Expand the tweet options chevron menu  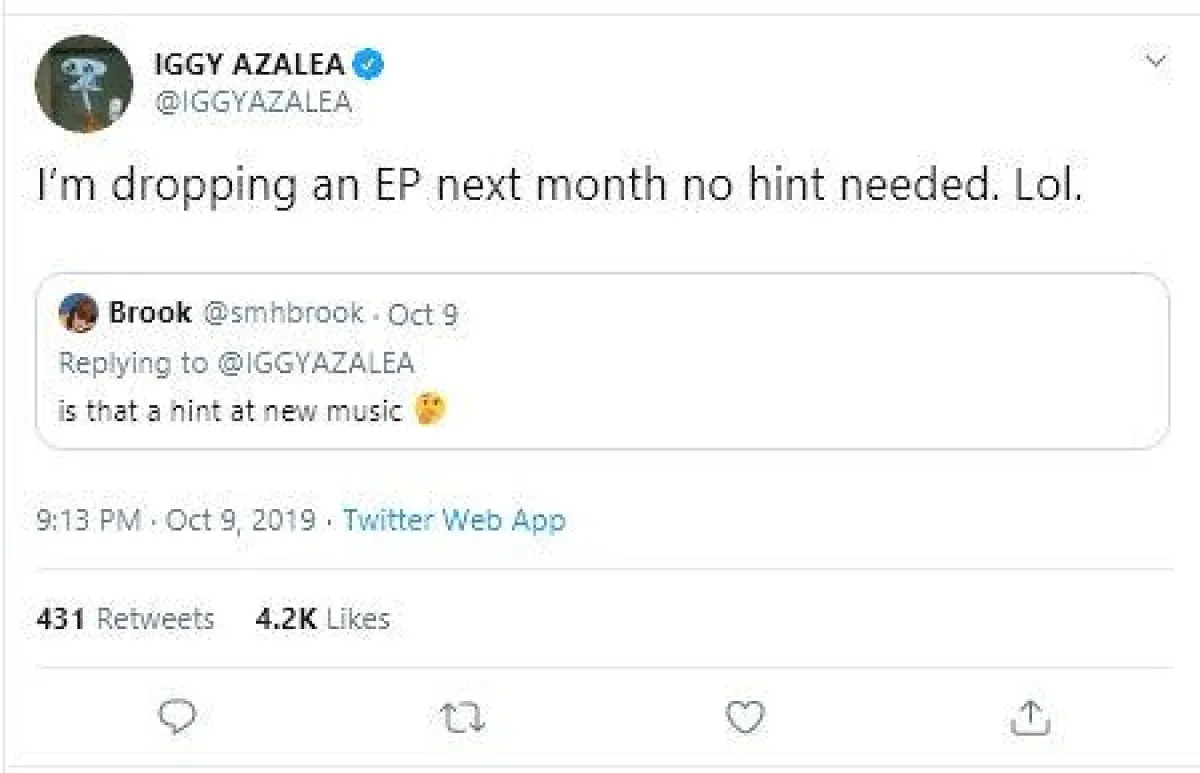(1155, 62)
